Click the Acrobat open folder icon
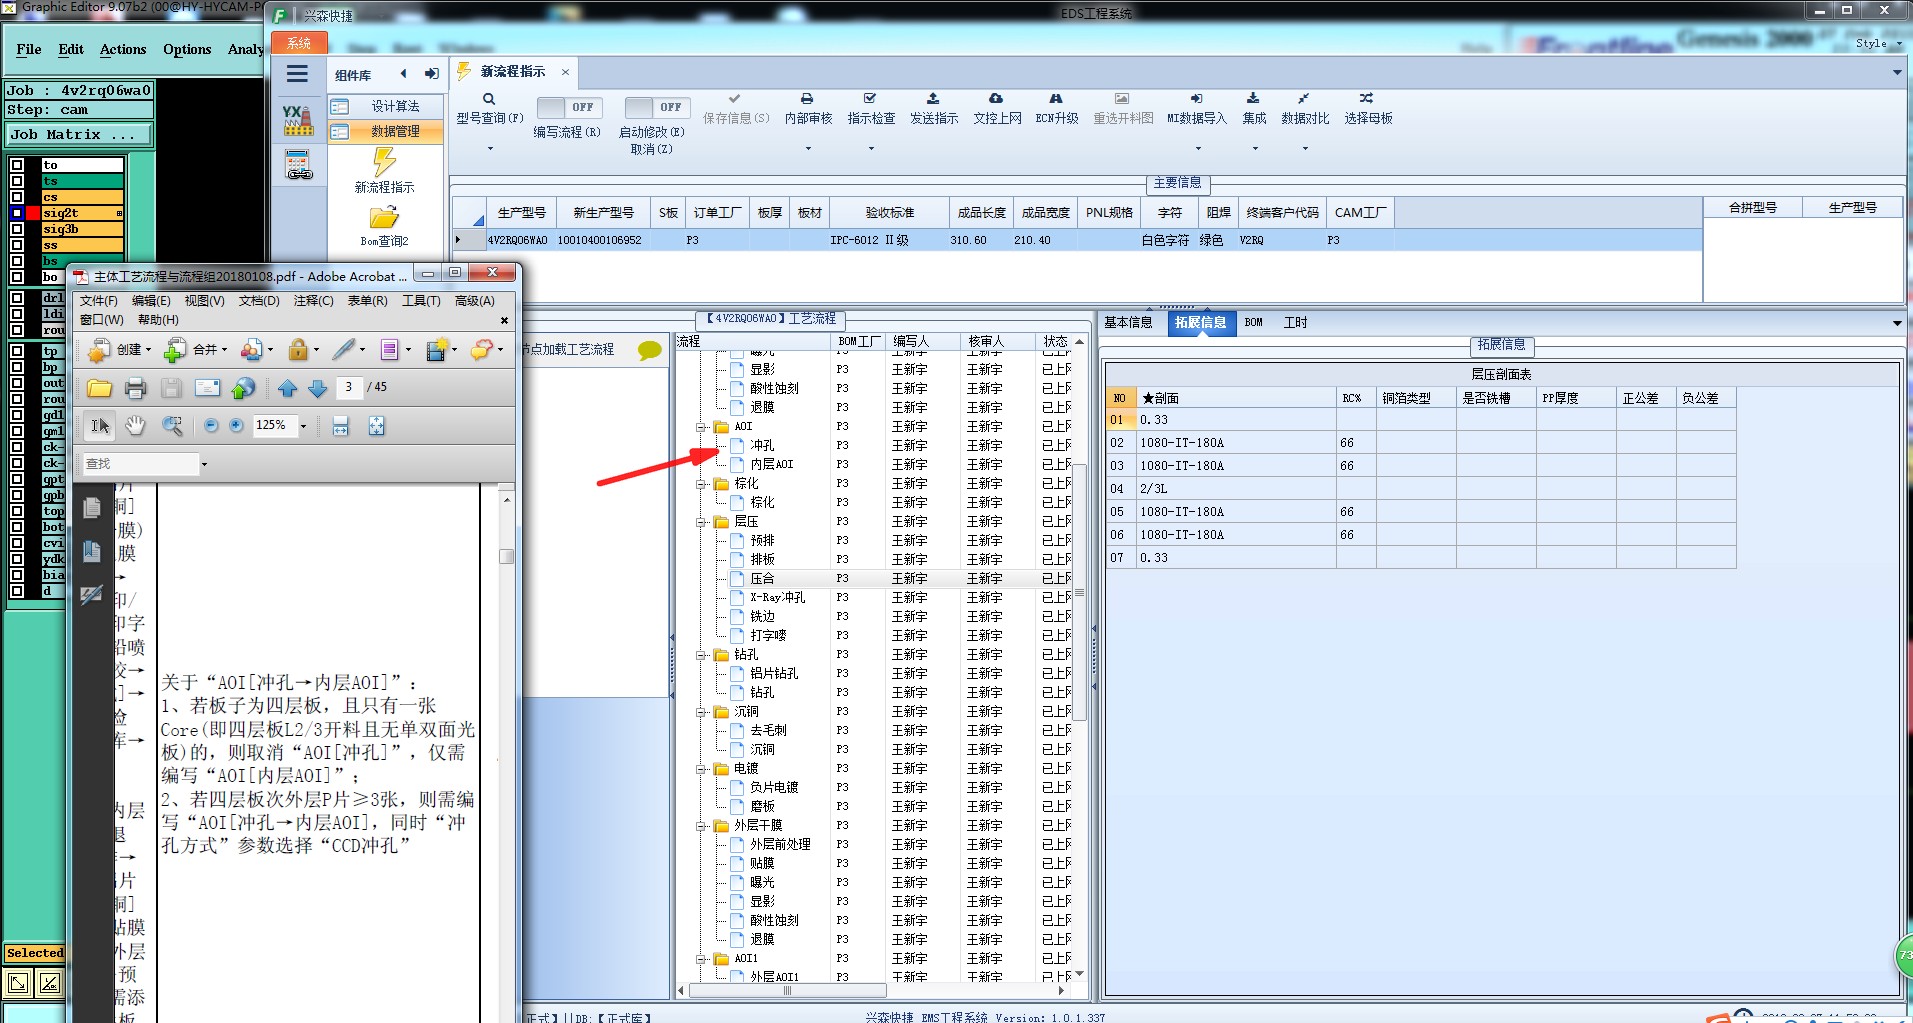 [99, 388]
